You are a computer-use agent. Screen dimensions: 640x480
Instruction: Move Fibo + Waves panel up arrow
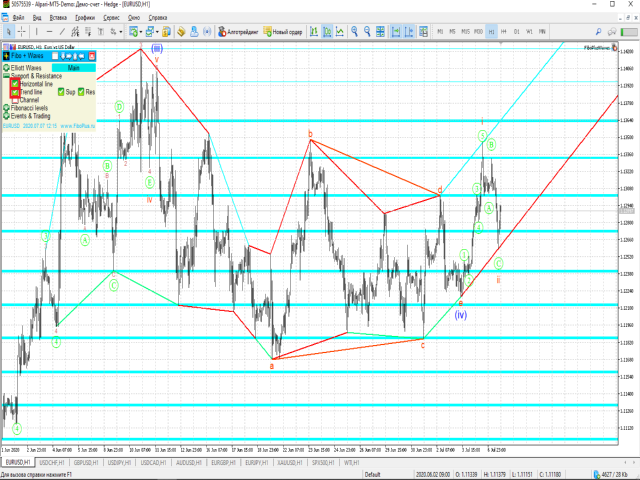pyautogui.click(x=75, y=56)
